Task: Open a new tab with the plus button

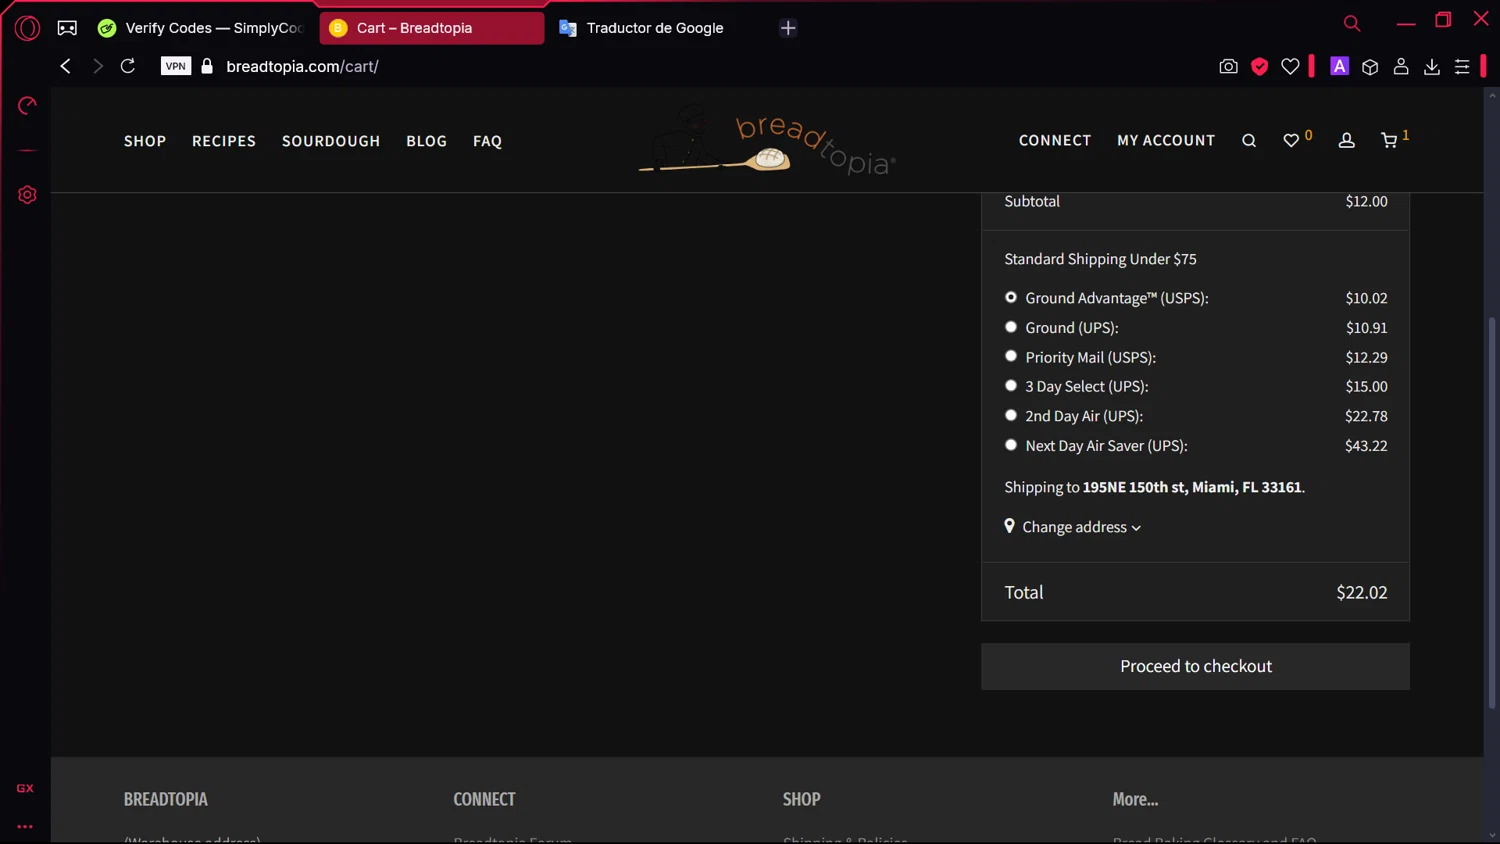Action: click(x=788, y=28)
